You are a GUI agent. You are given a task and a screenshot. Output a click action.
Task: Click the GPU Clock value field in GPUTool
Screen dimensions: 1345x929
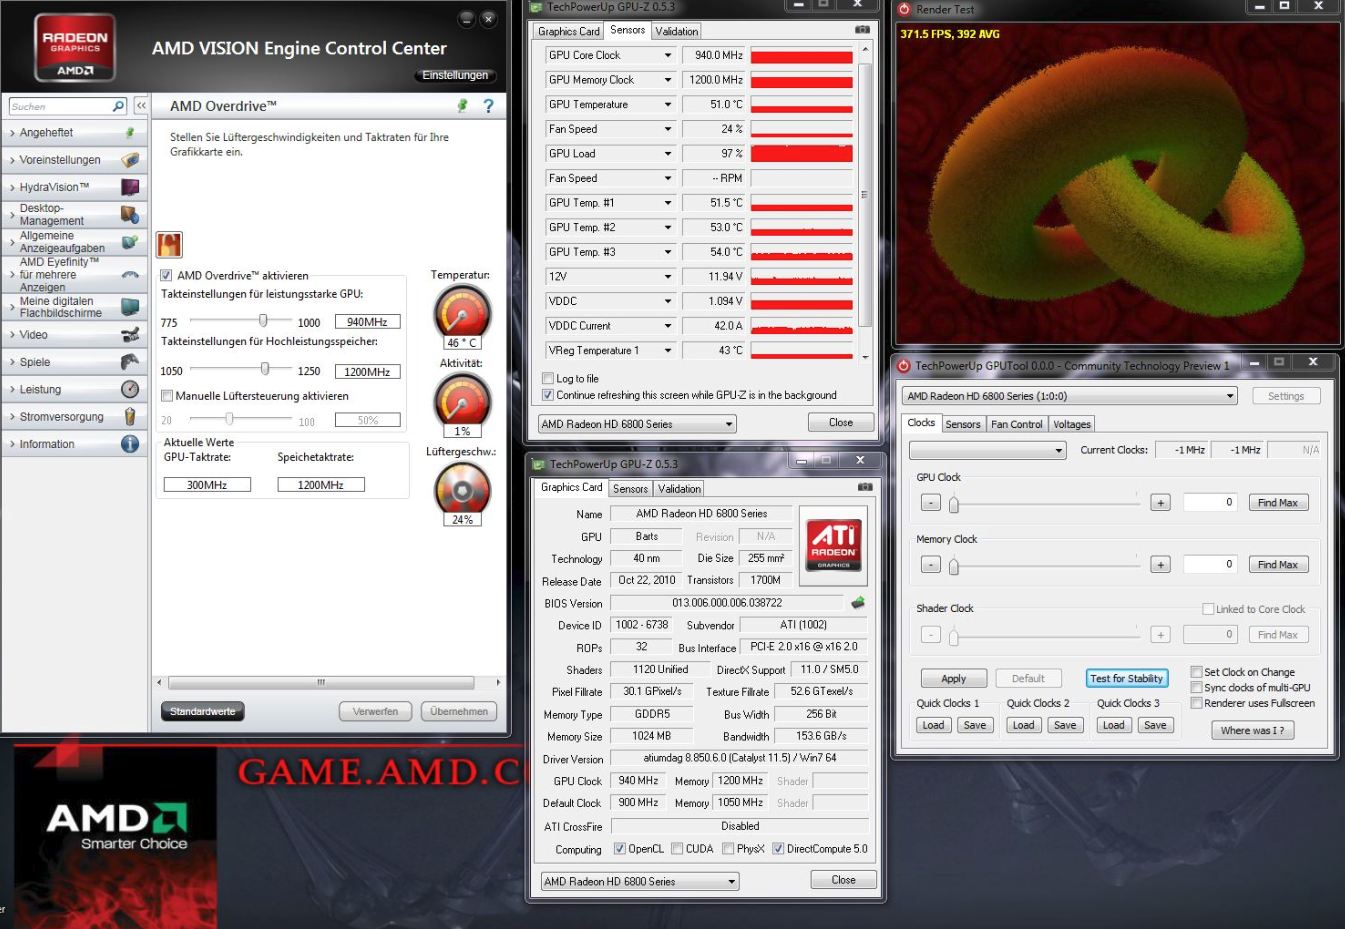coord(1211,502)
